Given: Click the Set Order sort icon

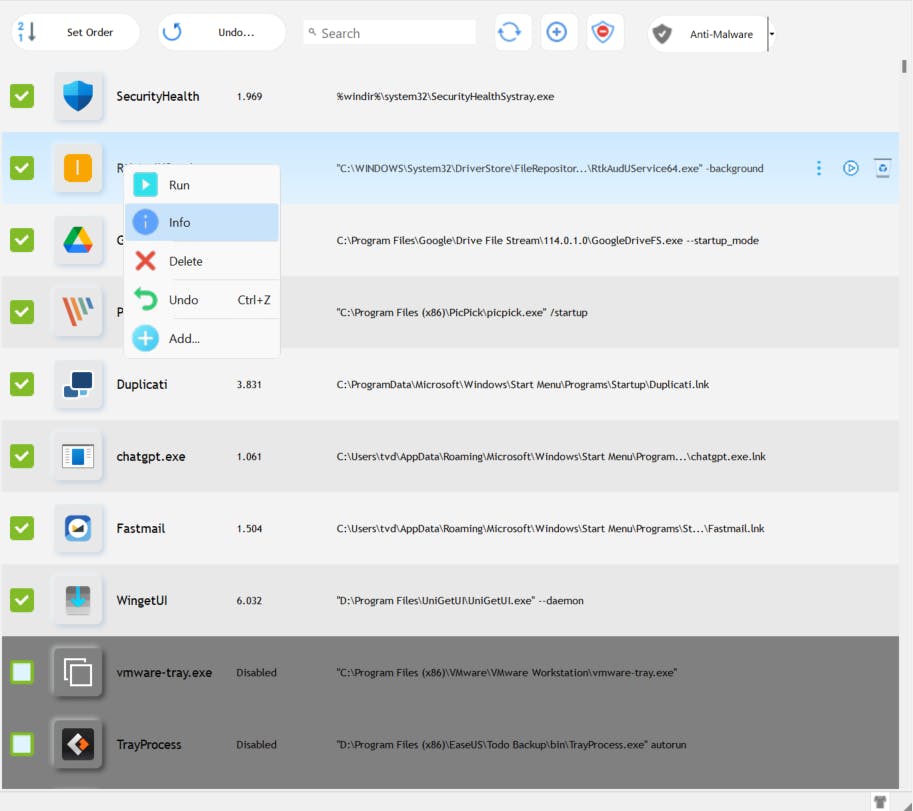Looking at the screenshot, I should 27,32.
